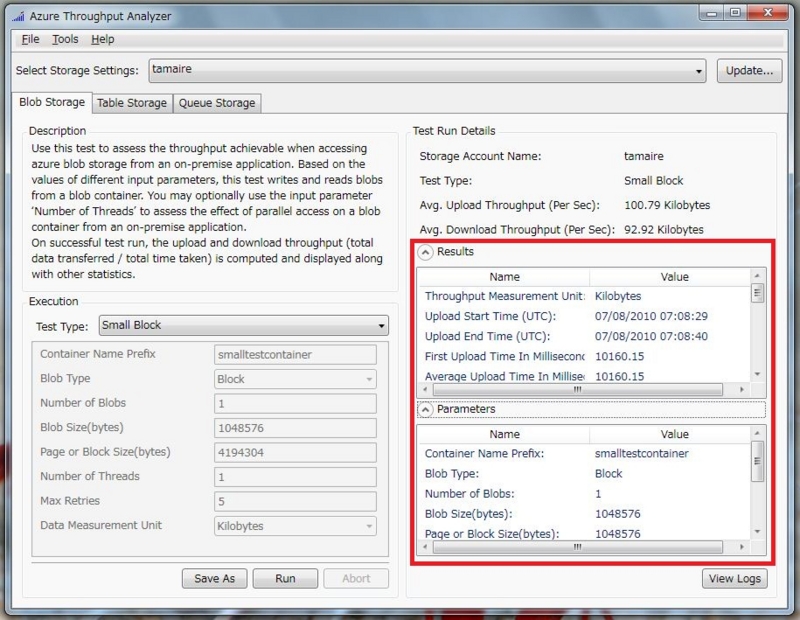Open the Test Type Small Block dropdown

coord(243,326)
